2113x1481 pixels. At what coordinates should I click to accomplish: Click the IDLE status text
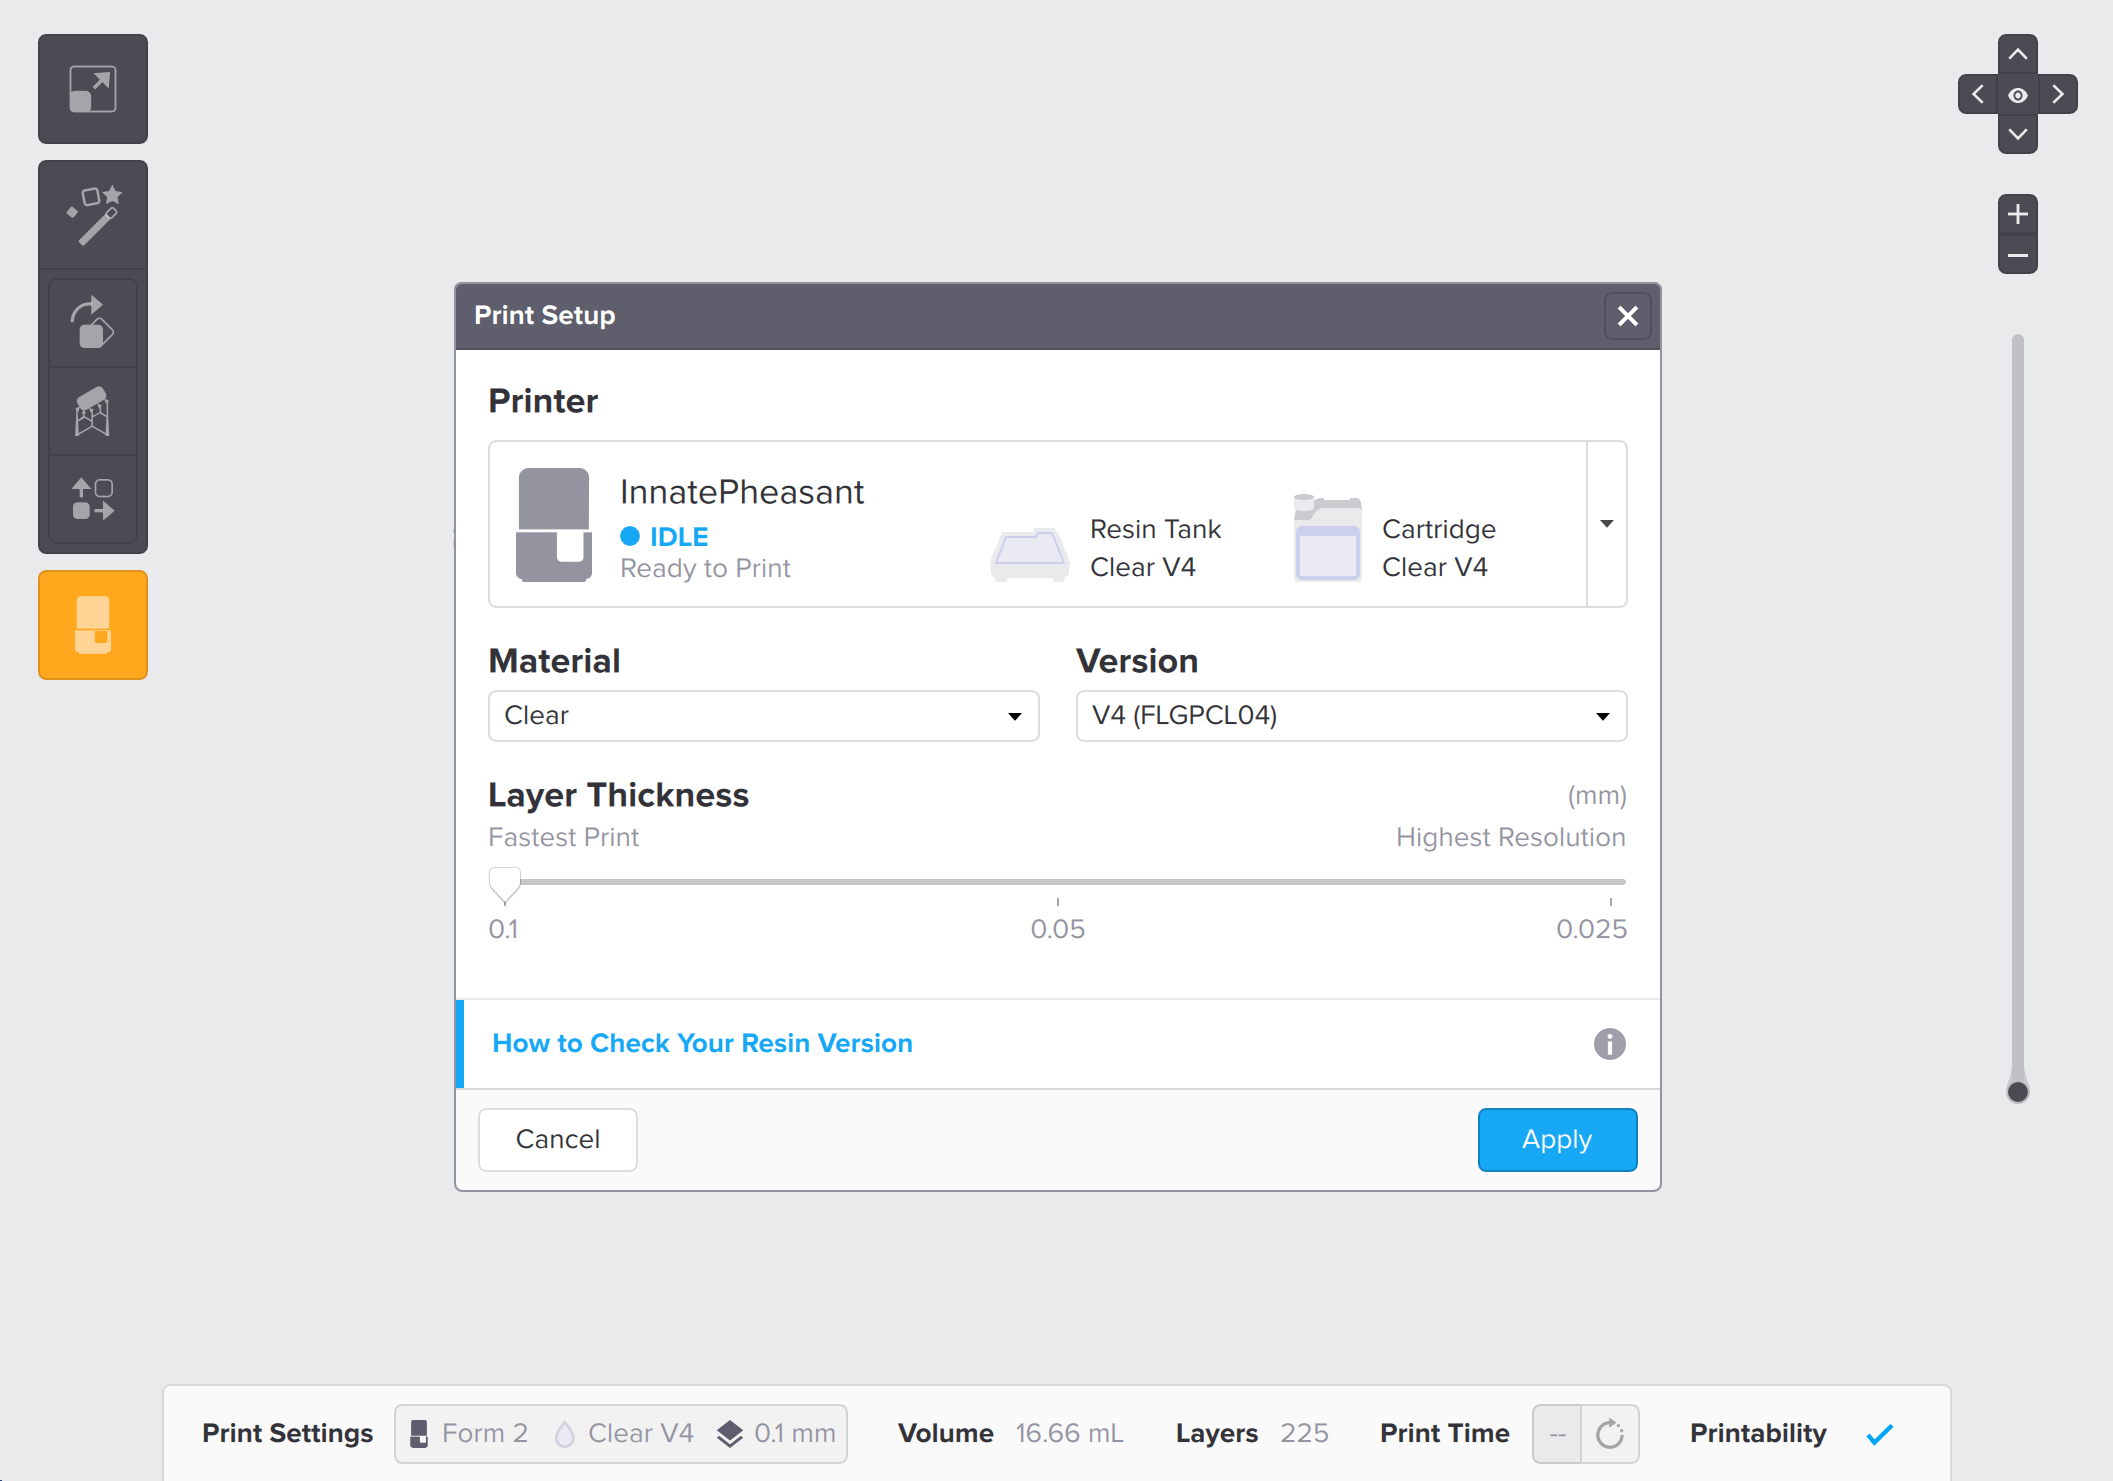(x=679, y=537)
